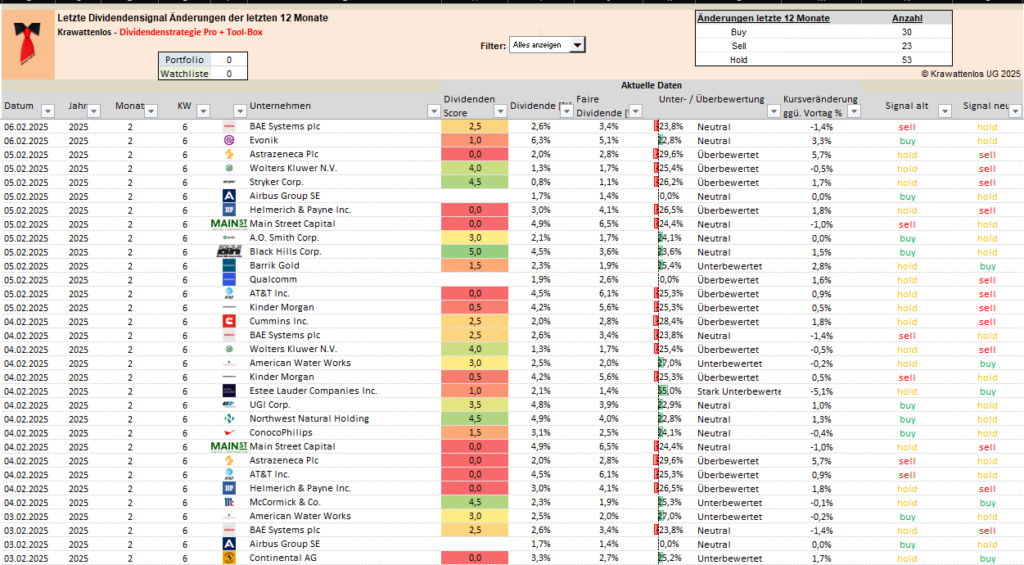Viewport: 1024px width, 565px height.
Task: Click the 'Anzahl' column heading
Action: click(x=907, y=18)
